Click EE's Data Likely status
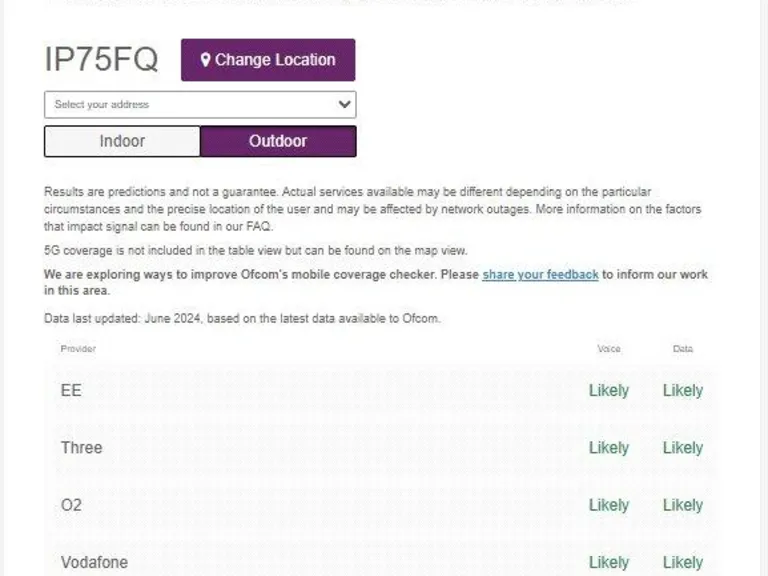This screenshot has width=768, height=576. (683, 390)
